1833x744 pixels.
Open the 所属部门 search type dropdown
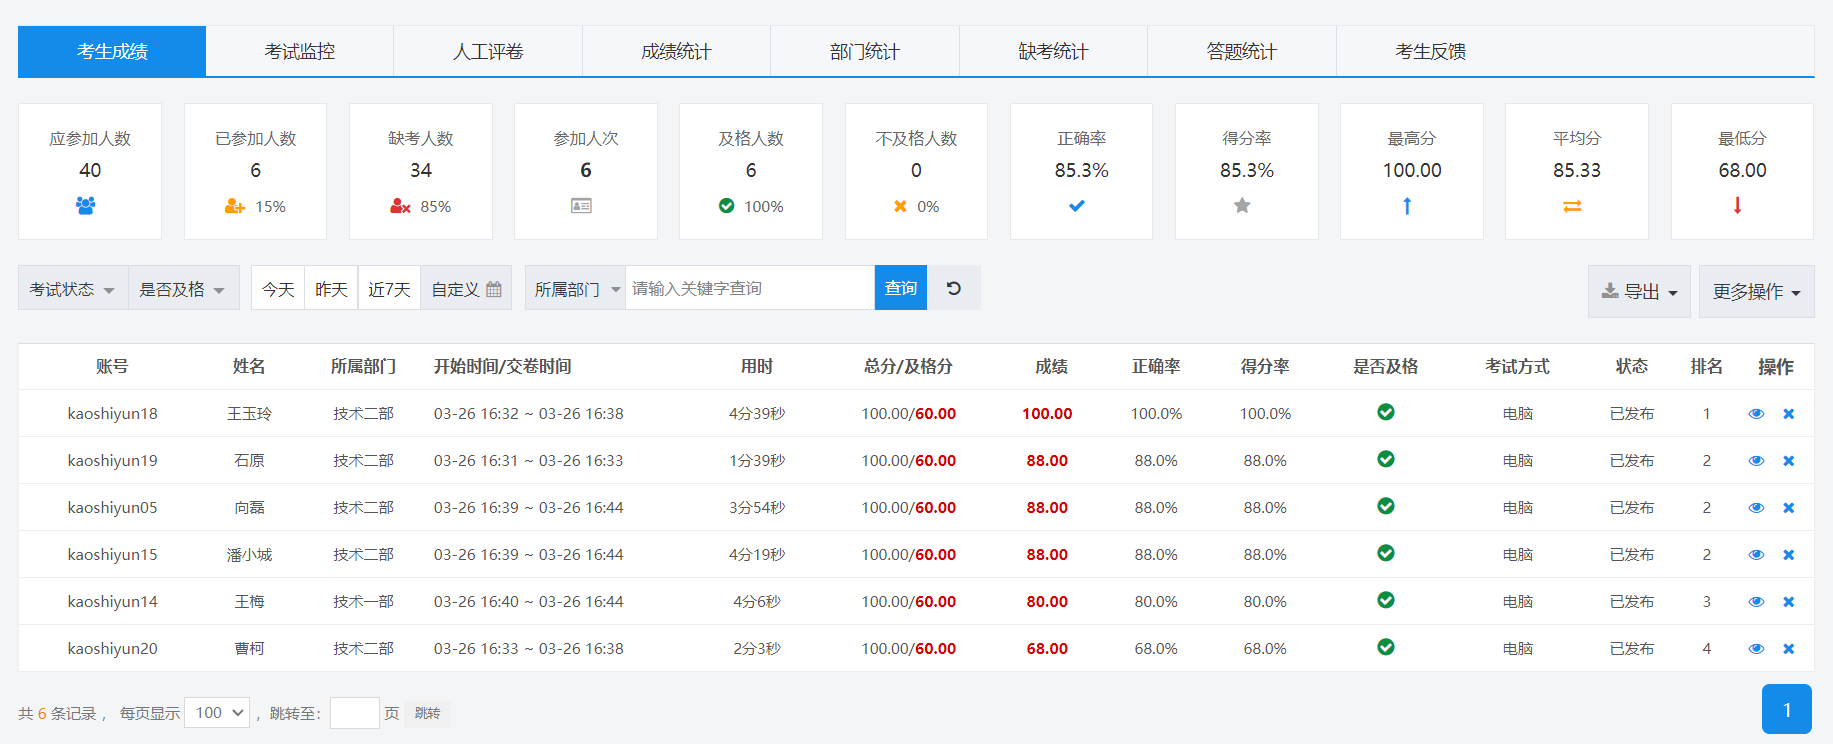(575, 289)
